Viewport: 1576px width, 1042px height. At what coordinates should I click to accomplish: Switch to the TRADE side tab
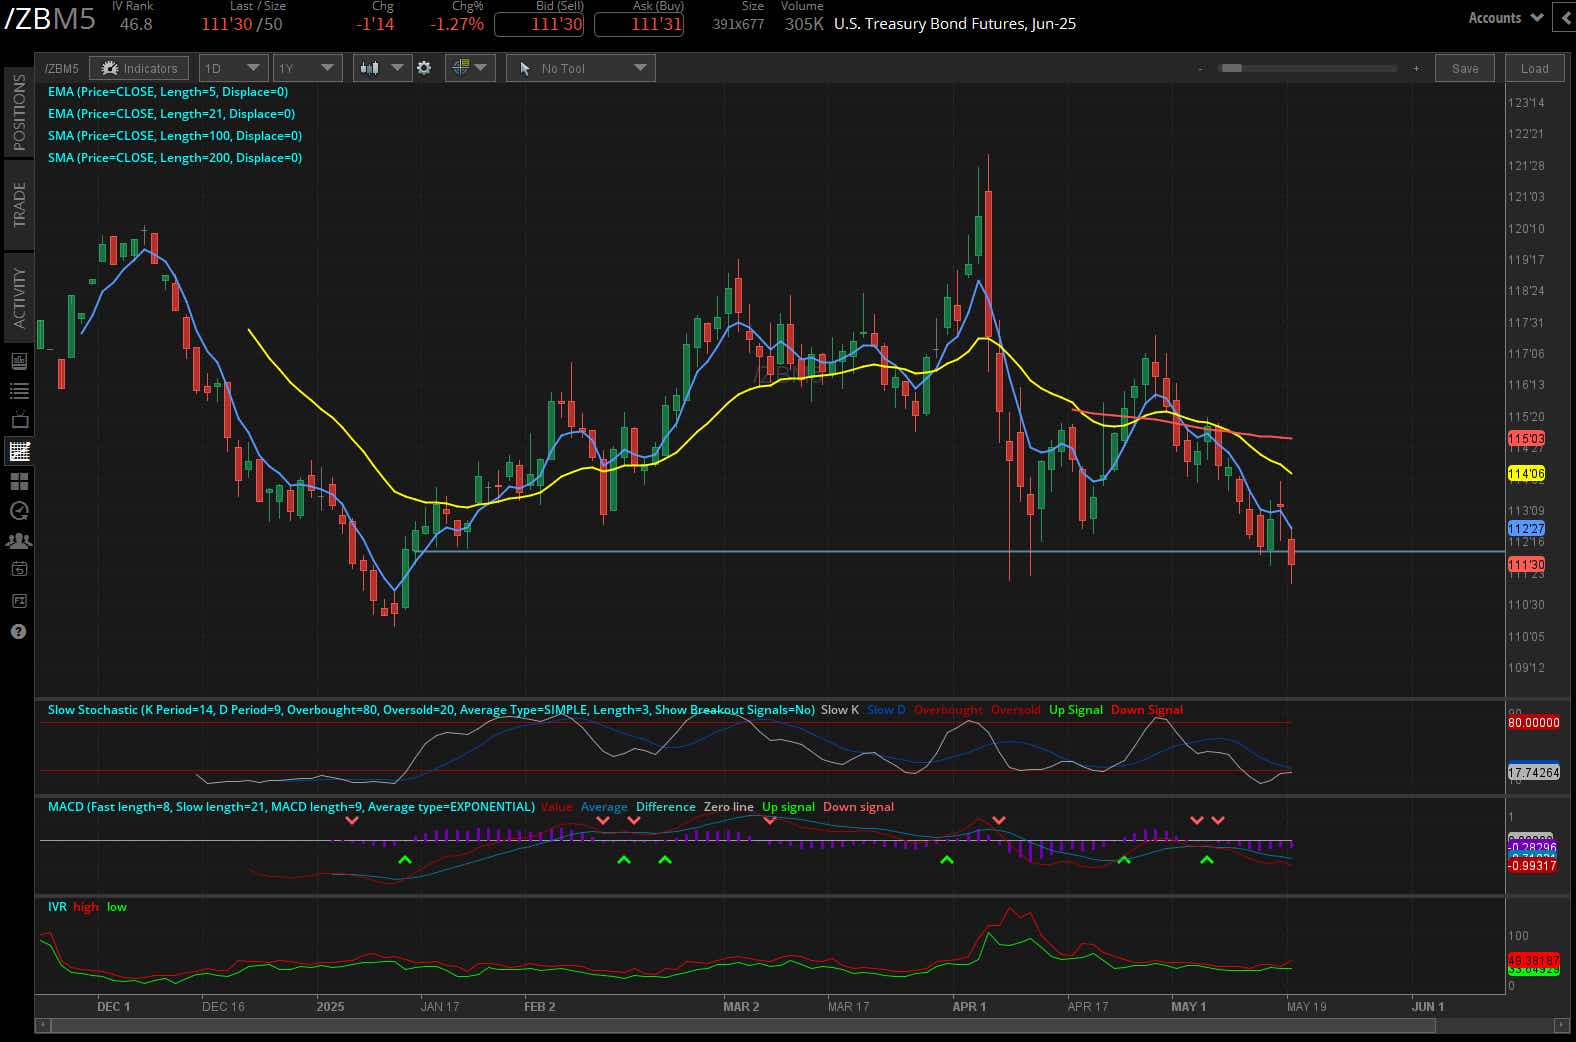19,204
